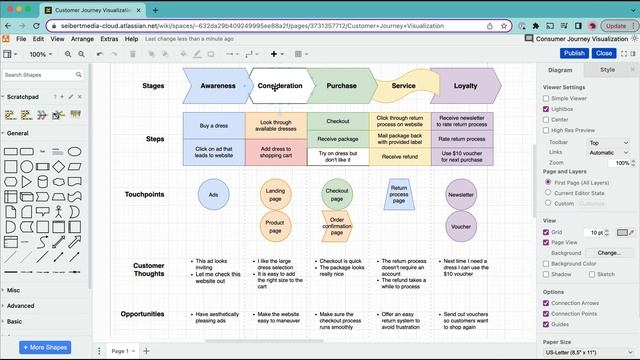The width and height of the screenshot is (640, 360).
Task: Open the insert plus dropdown
Action: click(x=277, y=54)
